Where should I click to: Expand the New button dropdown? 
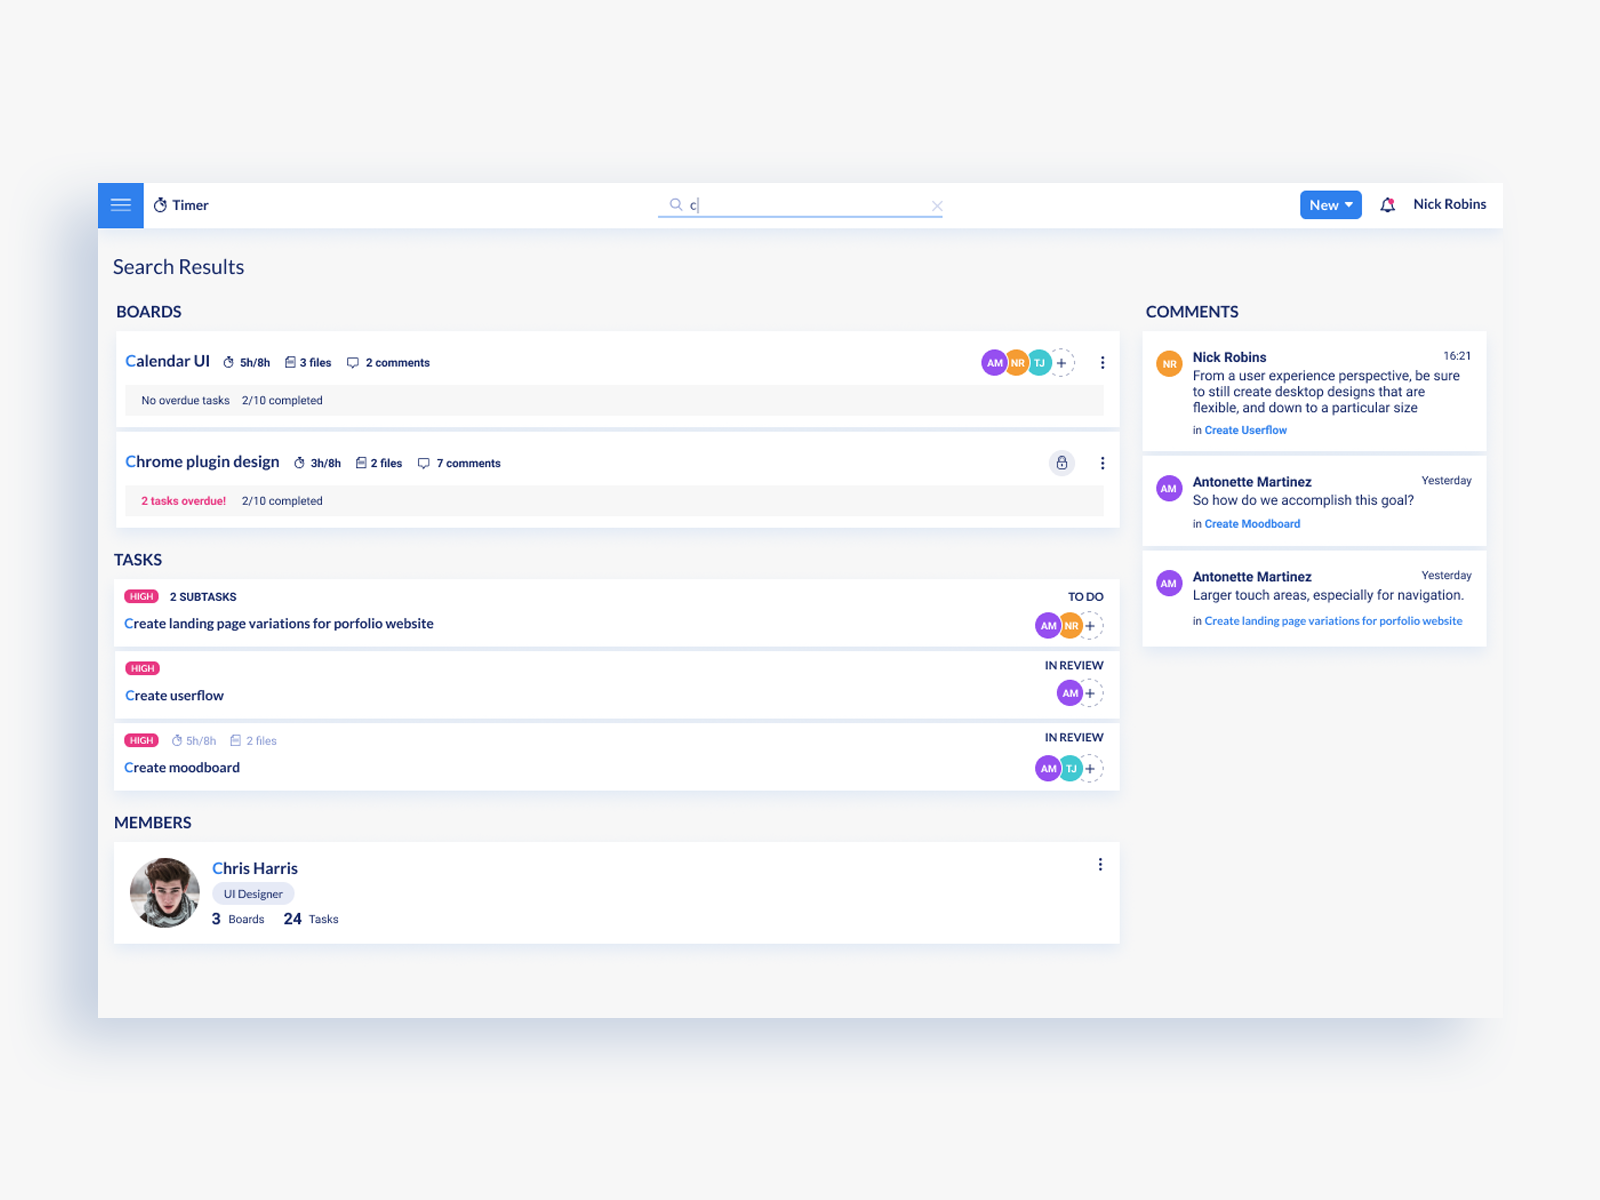click(1349, 204)
